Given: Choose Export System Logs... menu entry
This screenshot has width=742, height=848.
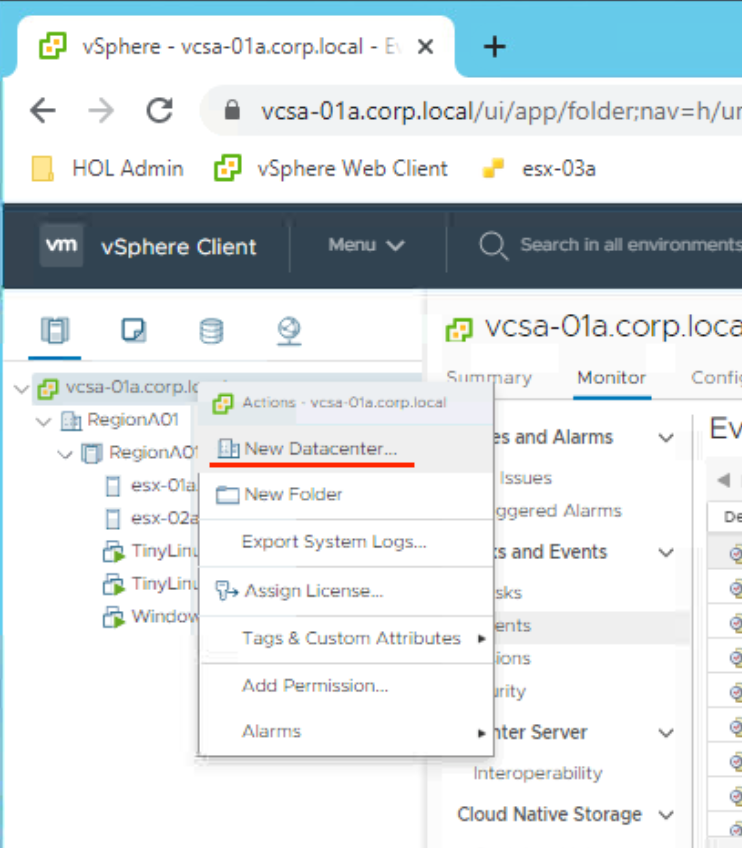Looking at the screenshot, I should (x=346, y=542).
